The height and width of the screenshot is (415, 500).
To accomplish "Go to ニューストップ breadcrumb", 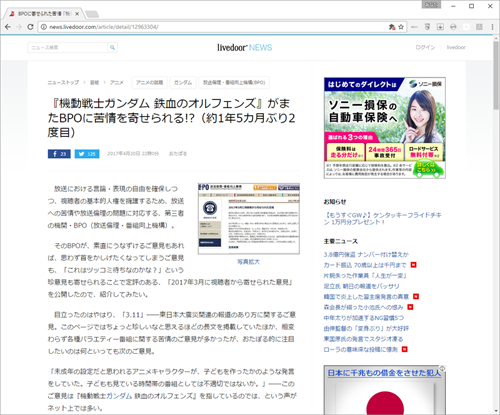I will [63, 82].
